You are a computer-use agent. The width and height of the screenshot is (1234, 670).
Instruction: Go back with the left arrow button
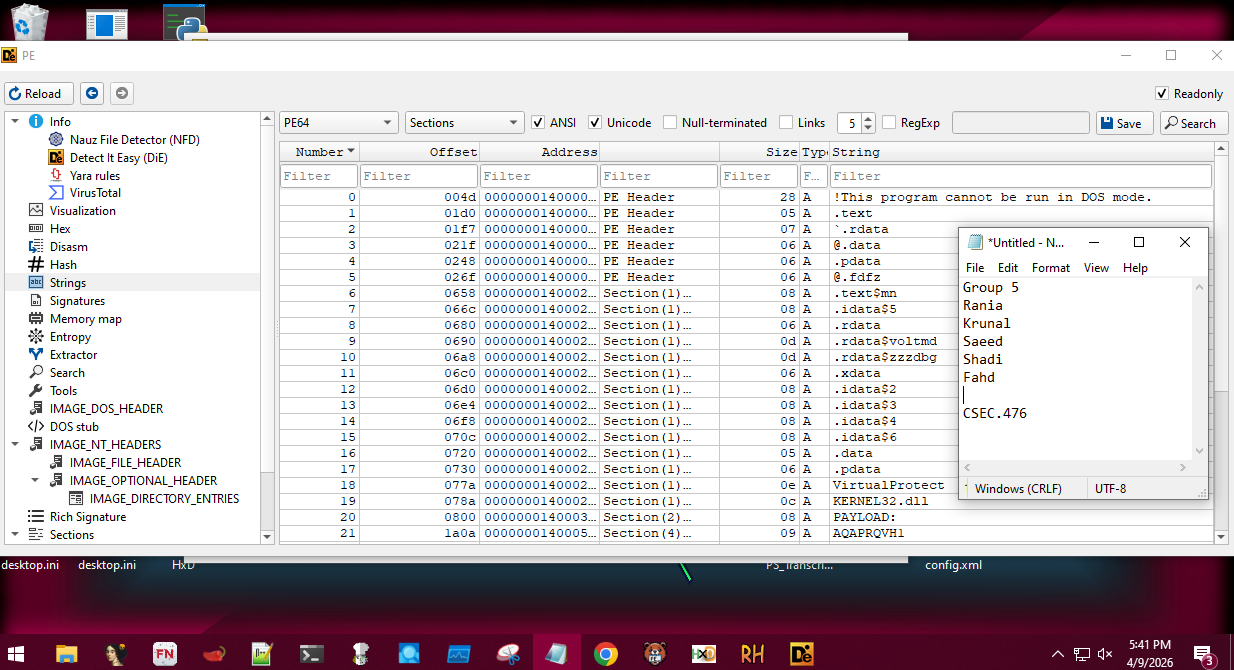[x=92, y=93]
